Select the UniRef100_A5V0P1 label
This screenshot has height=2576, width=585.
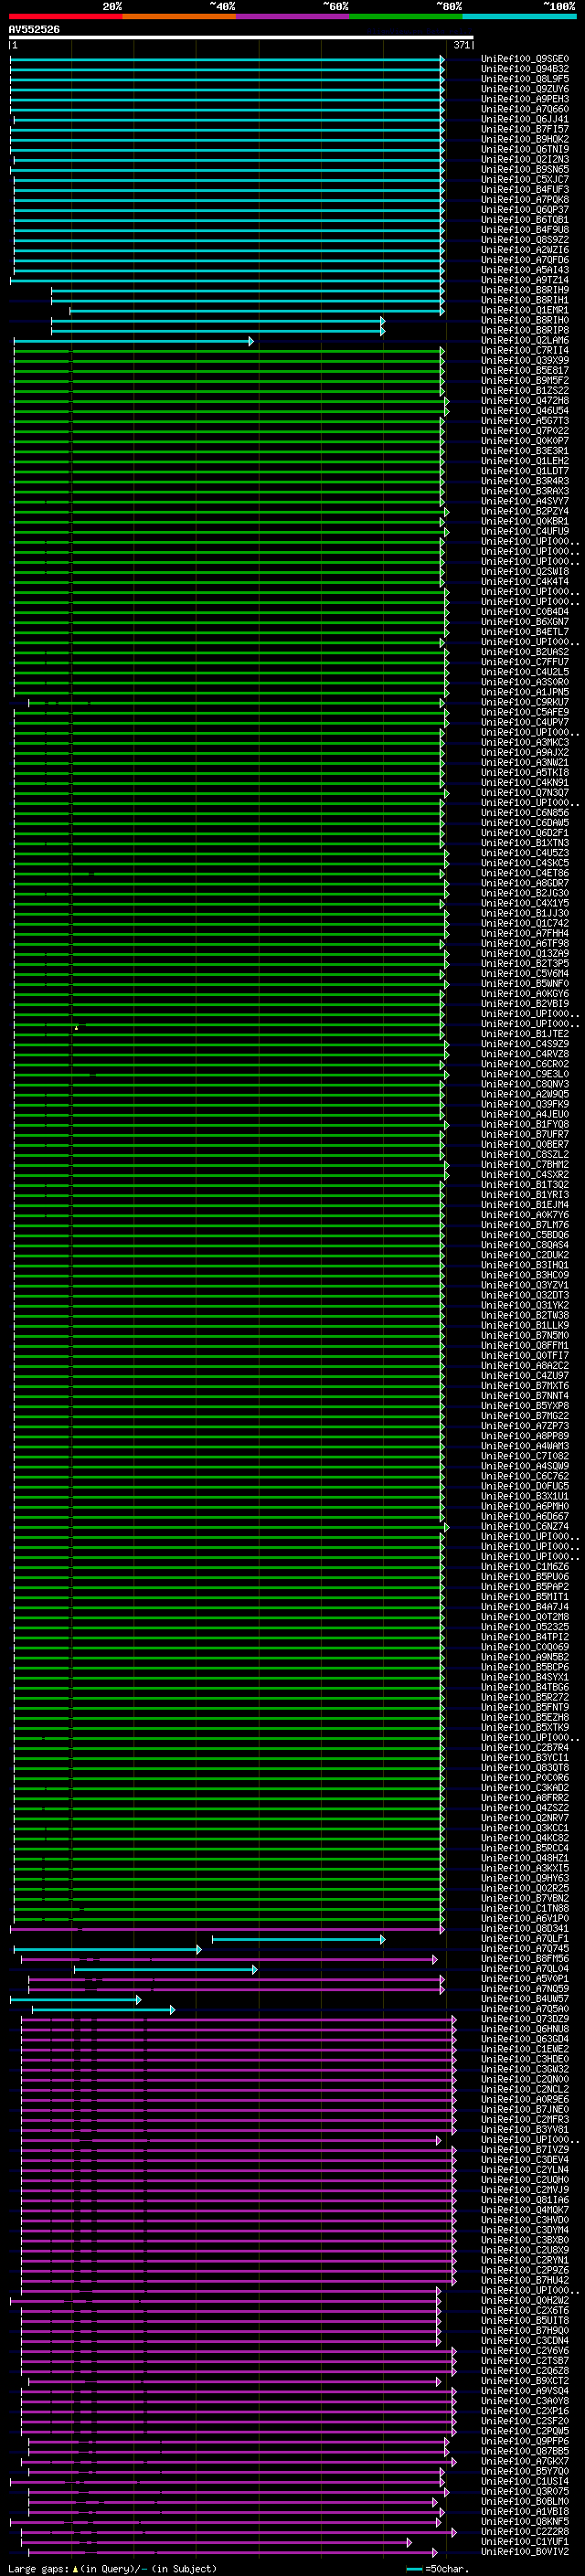pos(525,1979)
